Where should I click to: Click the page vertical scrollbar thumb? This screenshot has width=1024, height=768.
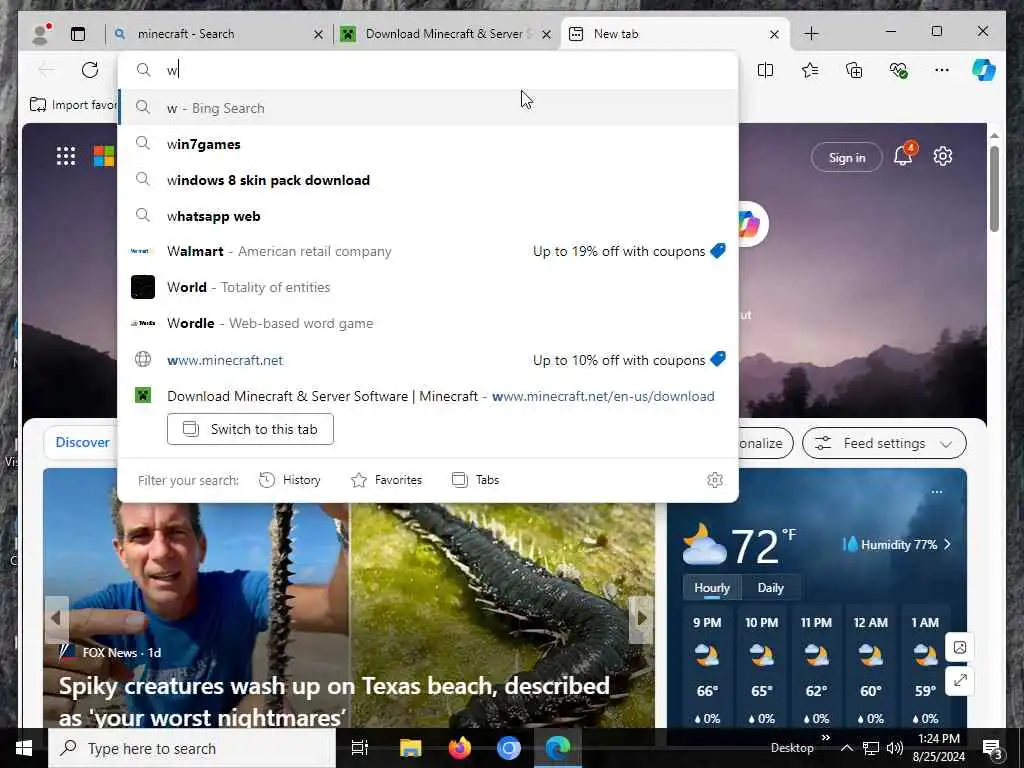coord(994,189)
